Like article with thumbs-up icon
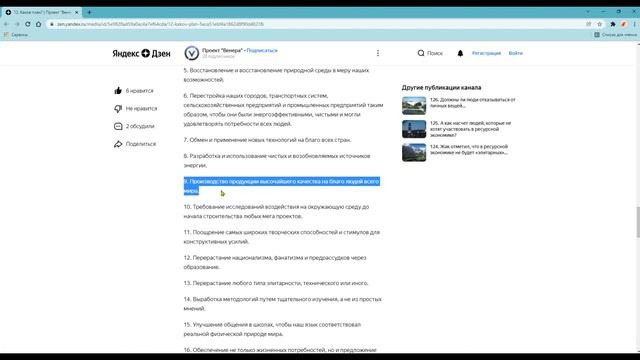Image resolution: width=640 pixels, height=360 pixels. tap(118, 91)
